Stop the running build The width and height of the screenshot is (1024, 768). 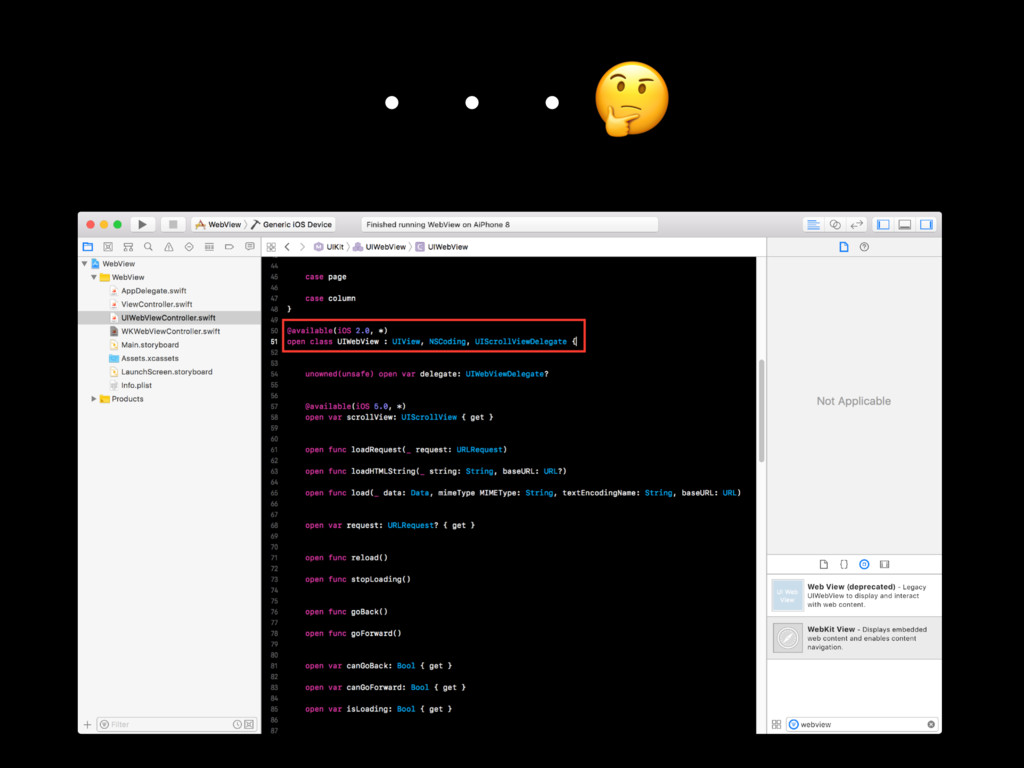173,224
